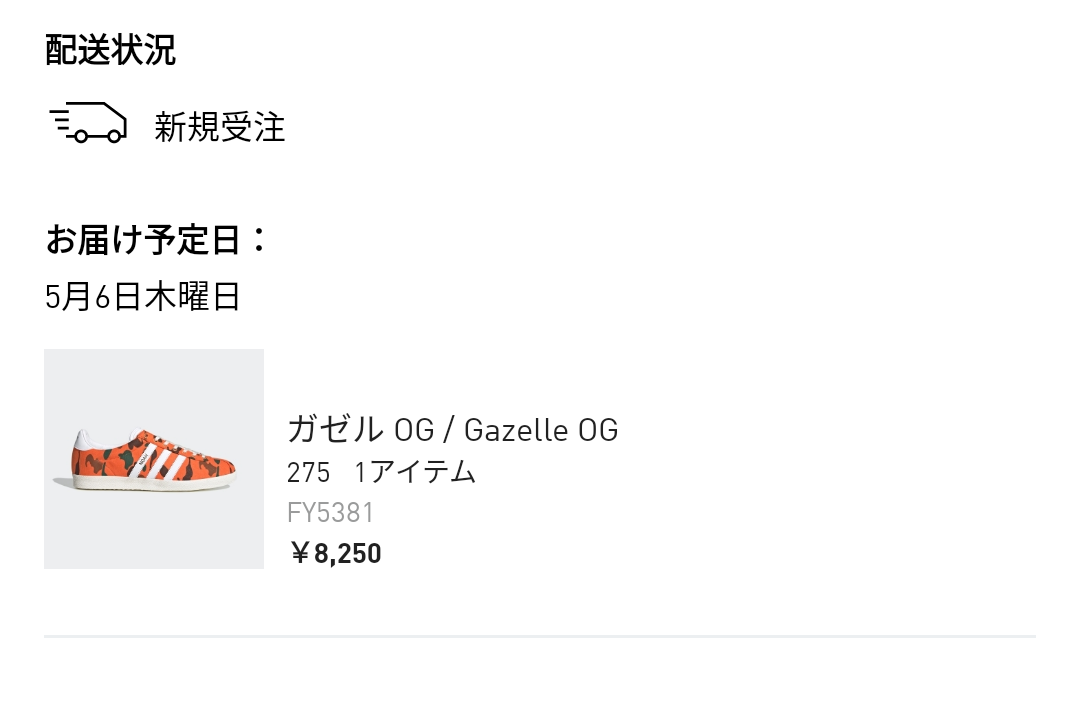Click the 配送状況 section heading
Image resolution: width=1080 pixels, height=719 pixels.
pyautogui.click(x=110, y=50)
